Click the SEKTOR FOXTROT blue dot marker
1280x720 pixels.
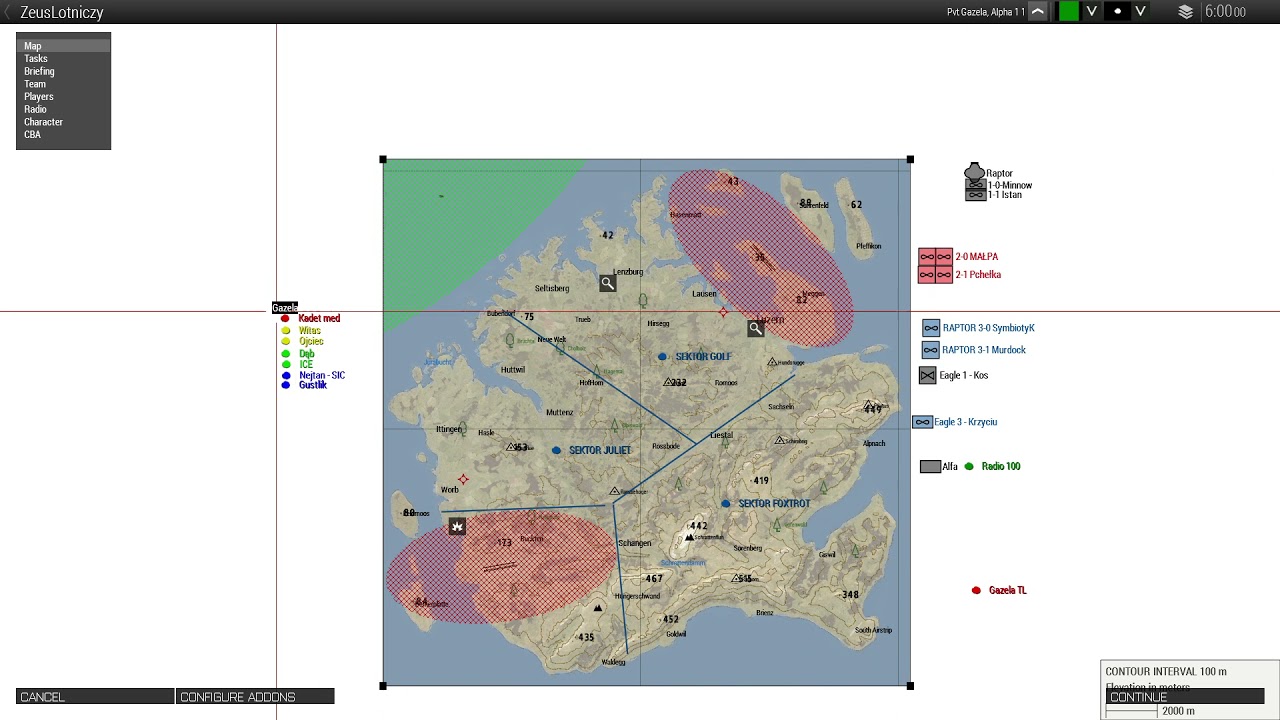(725, 504)
